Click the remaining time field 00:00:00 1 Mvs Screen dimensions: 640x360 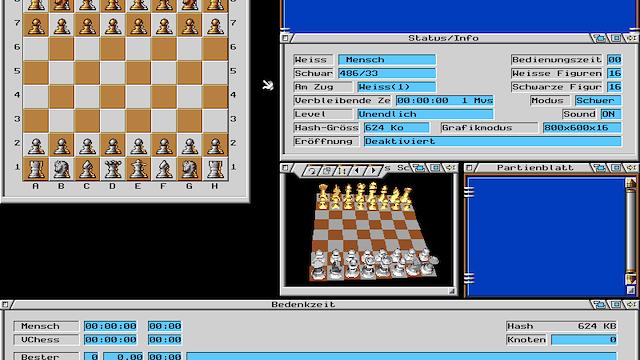point(444,100)
